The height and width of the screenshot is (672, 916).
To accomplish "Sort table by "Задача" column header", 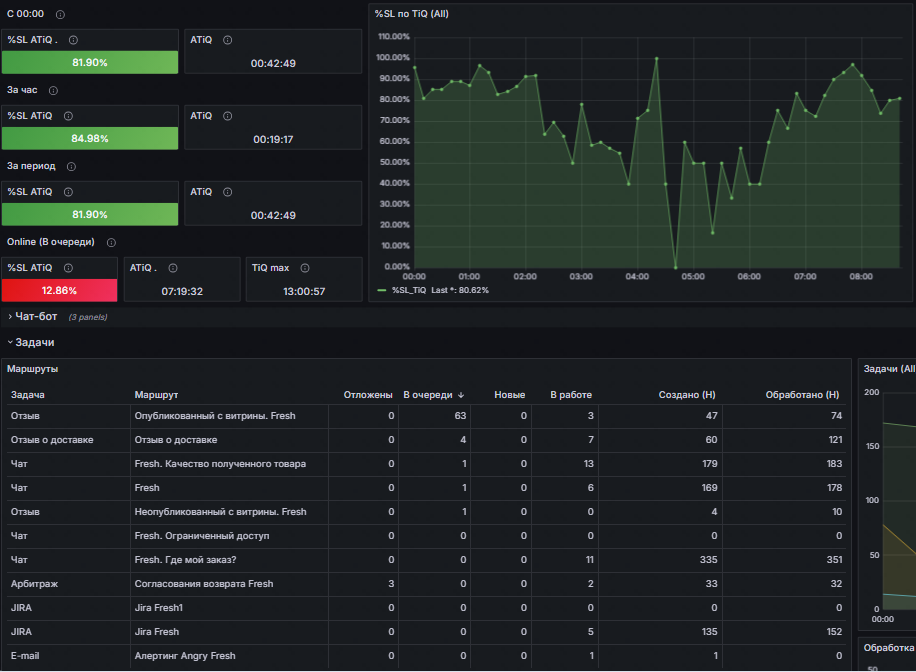I will point(28,395).
